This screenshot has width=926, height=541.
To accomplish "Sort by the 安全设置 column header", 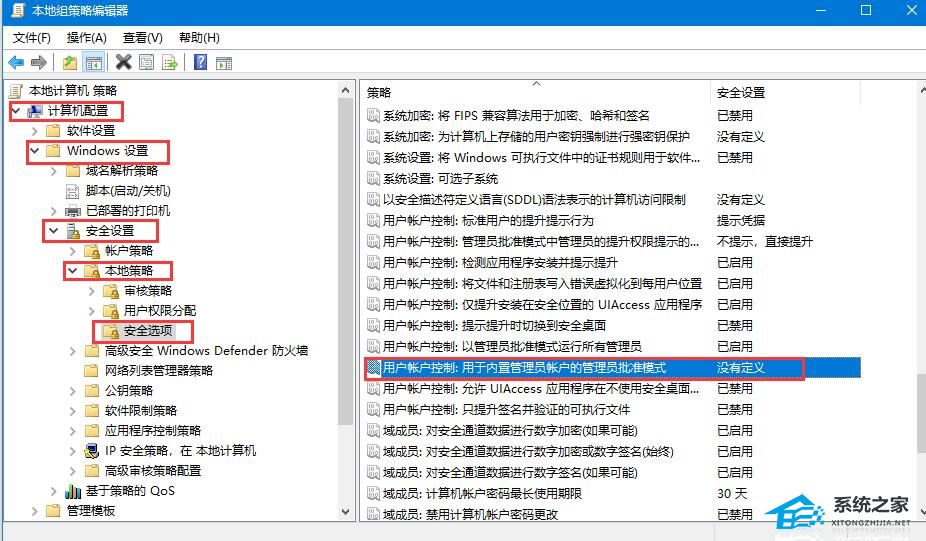I will [x=785, y=93].
